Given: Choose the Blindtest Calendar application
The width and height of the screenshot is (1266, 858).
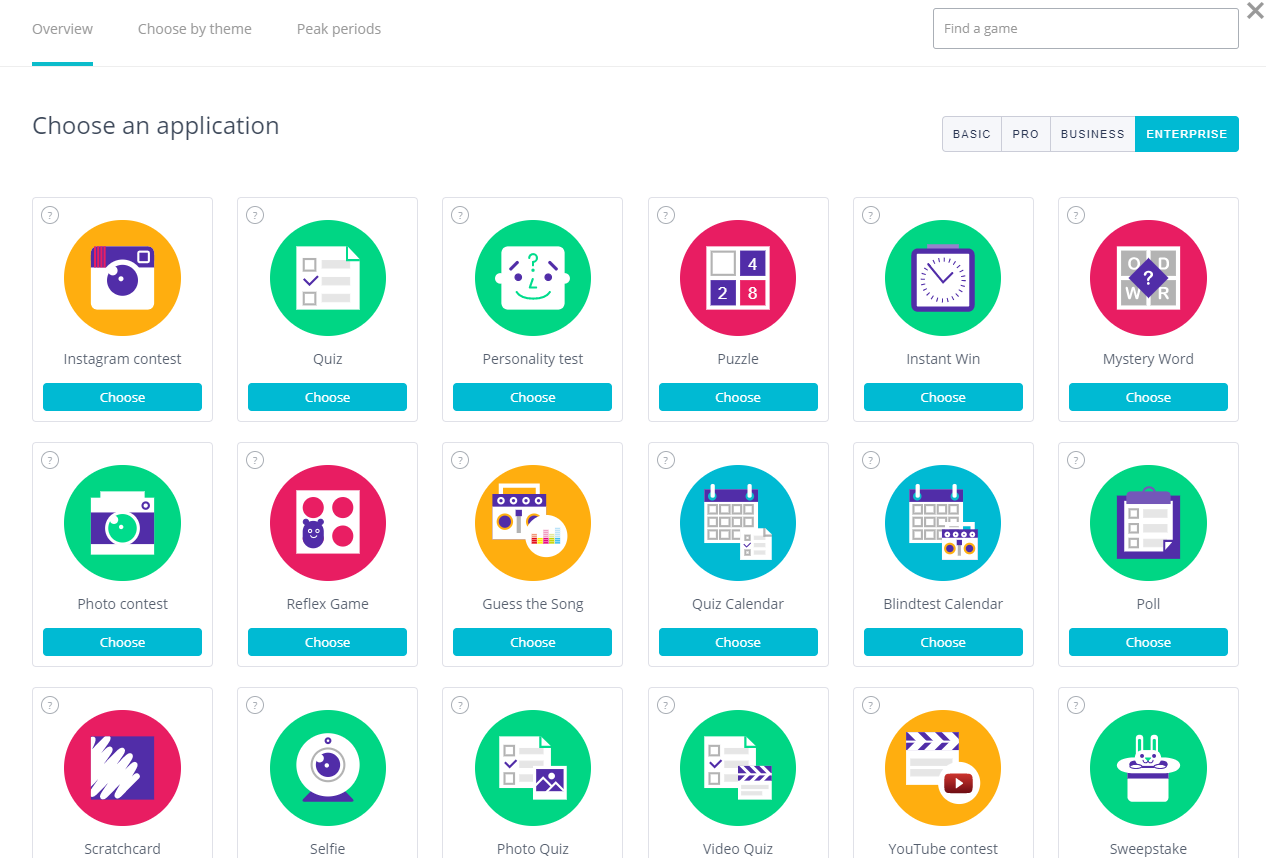Looking at the screenshot, I should 943,642.
